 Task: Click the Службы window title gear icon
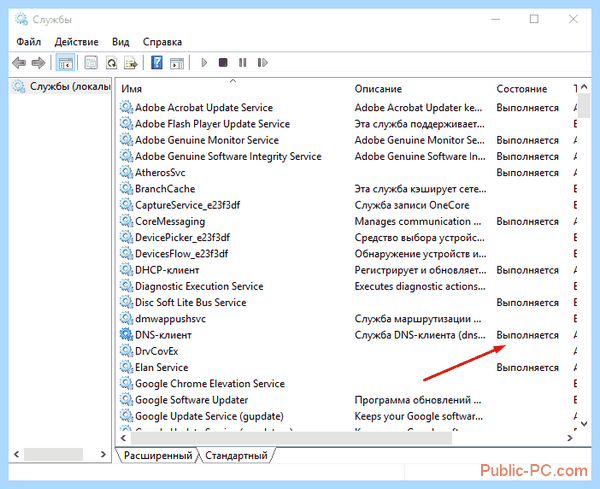click(21, 19)
